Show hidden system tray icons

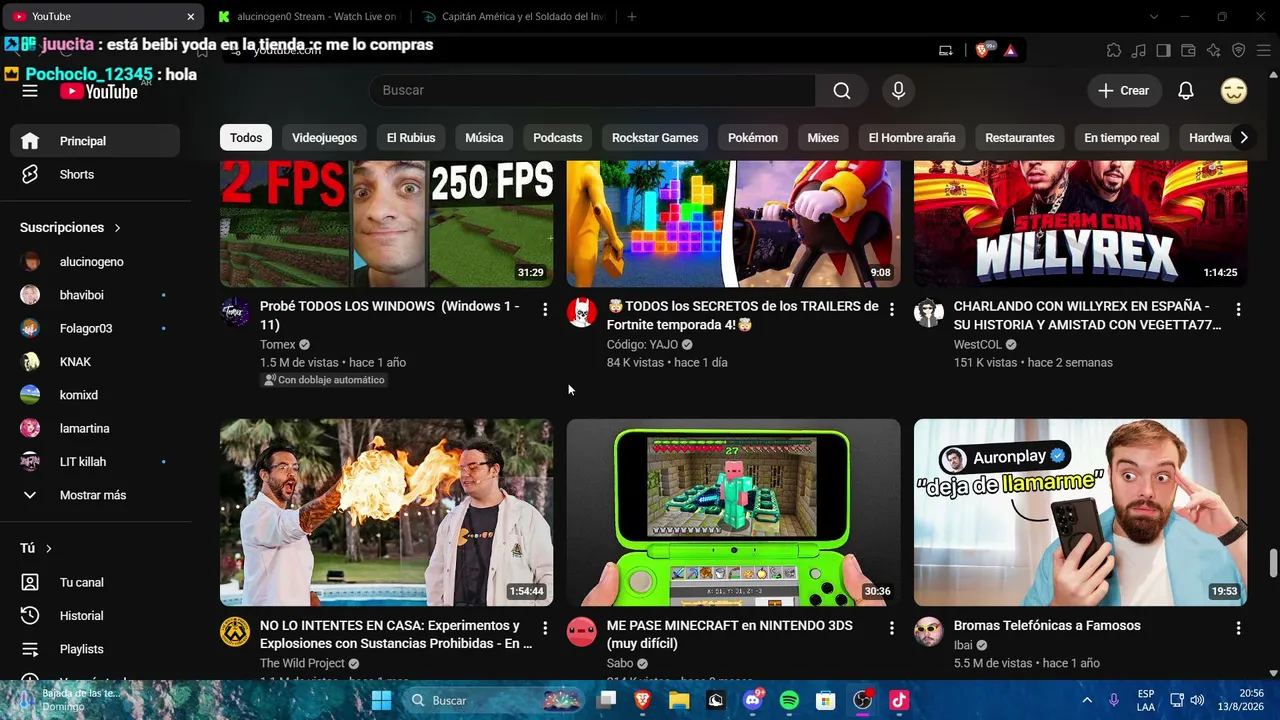(1087, 701)
